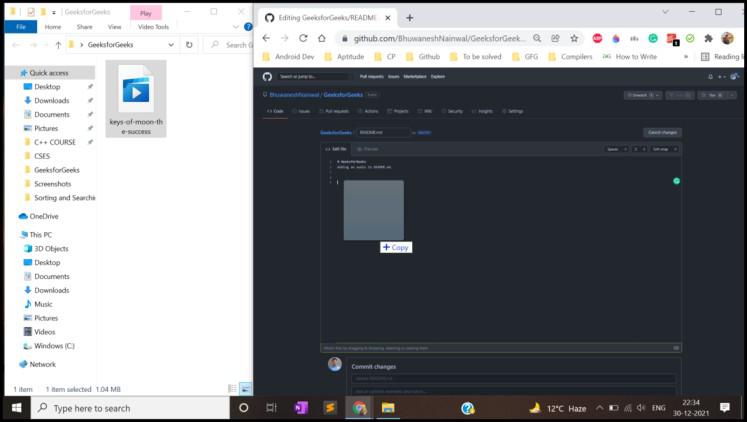This screenshot has width=747, height=422.
Task: Open Windows notification center
Action: click(725, 408)
